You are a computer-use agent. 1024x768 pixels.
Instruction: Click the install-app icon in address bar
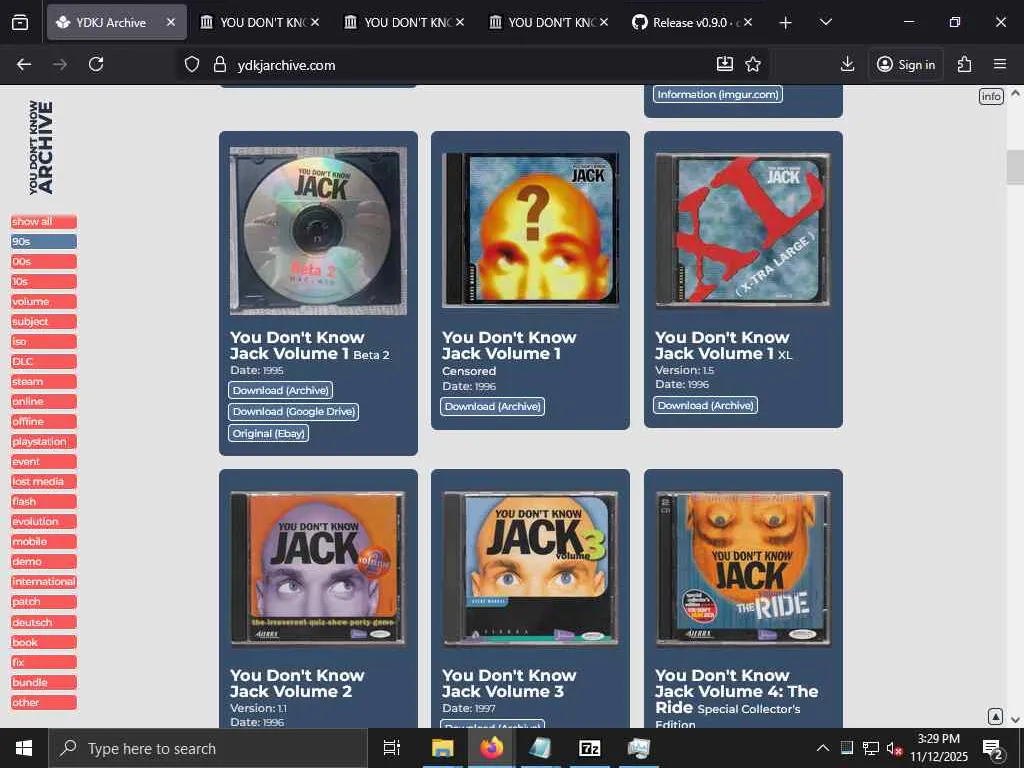point(724,64)
